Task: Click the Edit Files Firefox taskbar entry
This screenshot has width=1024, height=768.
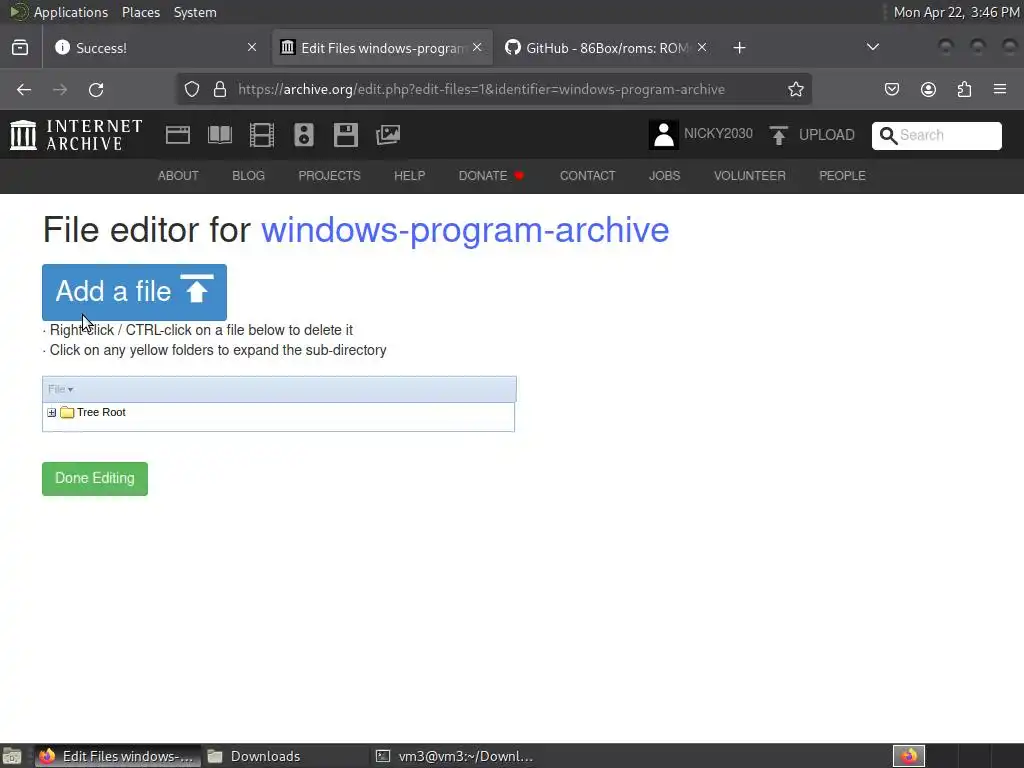Action: click(x=118, y=756)
